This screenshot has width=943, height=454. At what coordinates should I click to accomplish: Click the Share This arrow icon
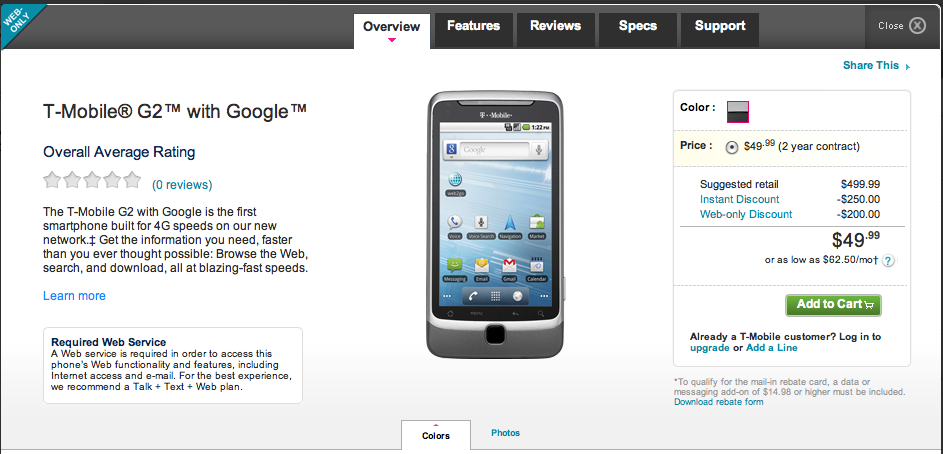tap(908, 67)
